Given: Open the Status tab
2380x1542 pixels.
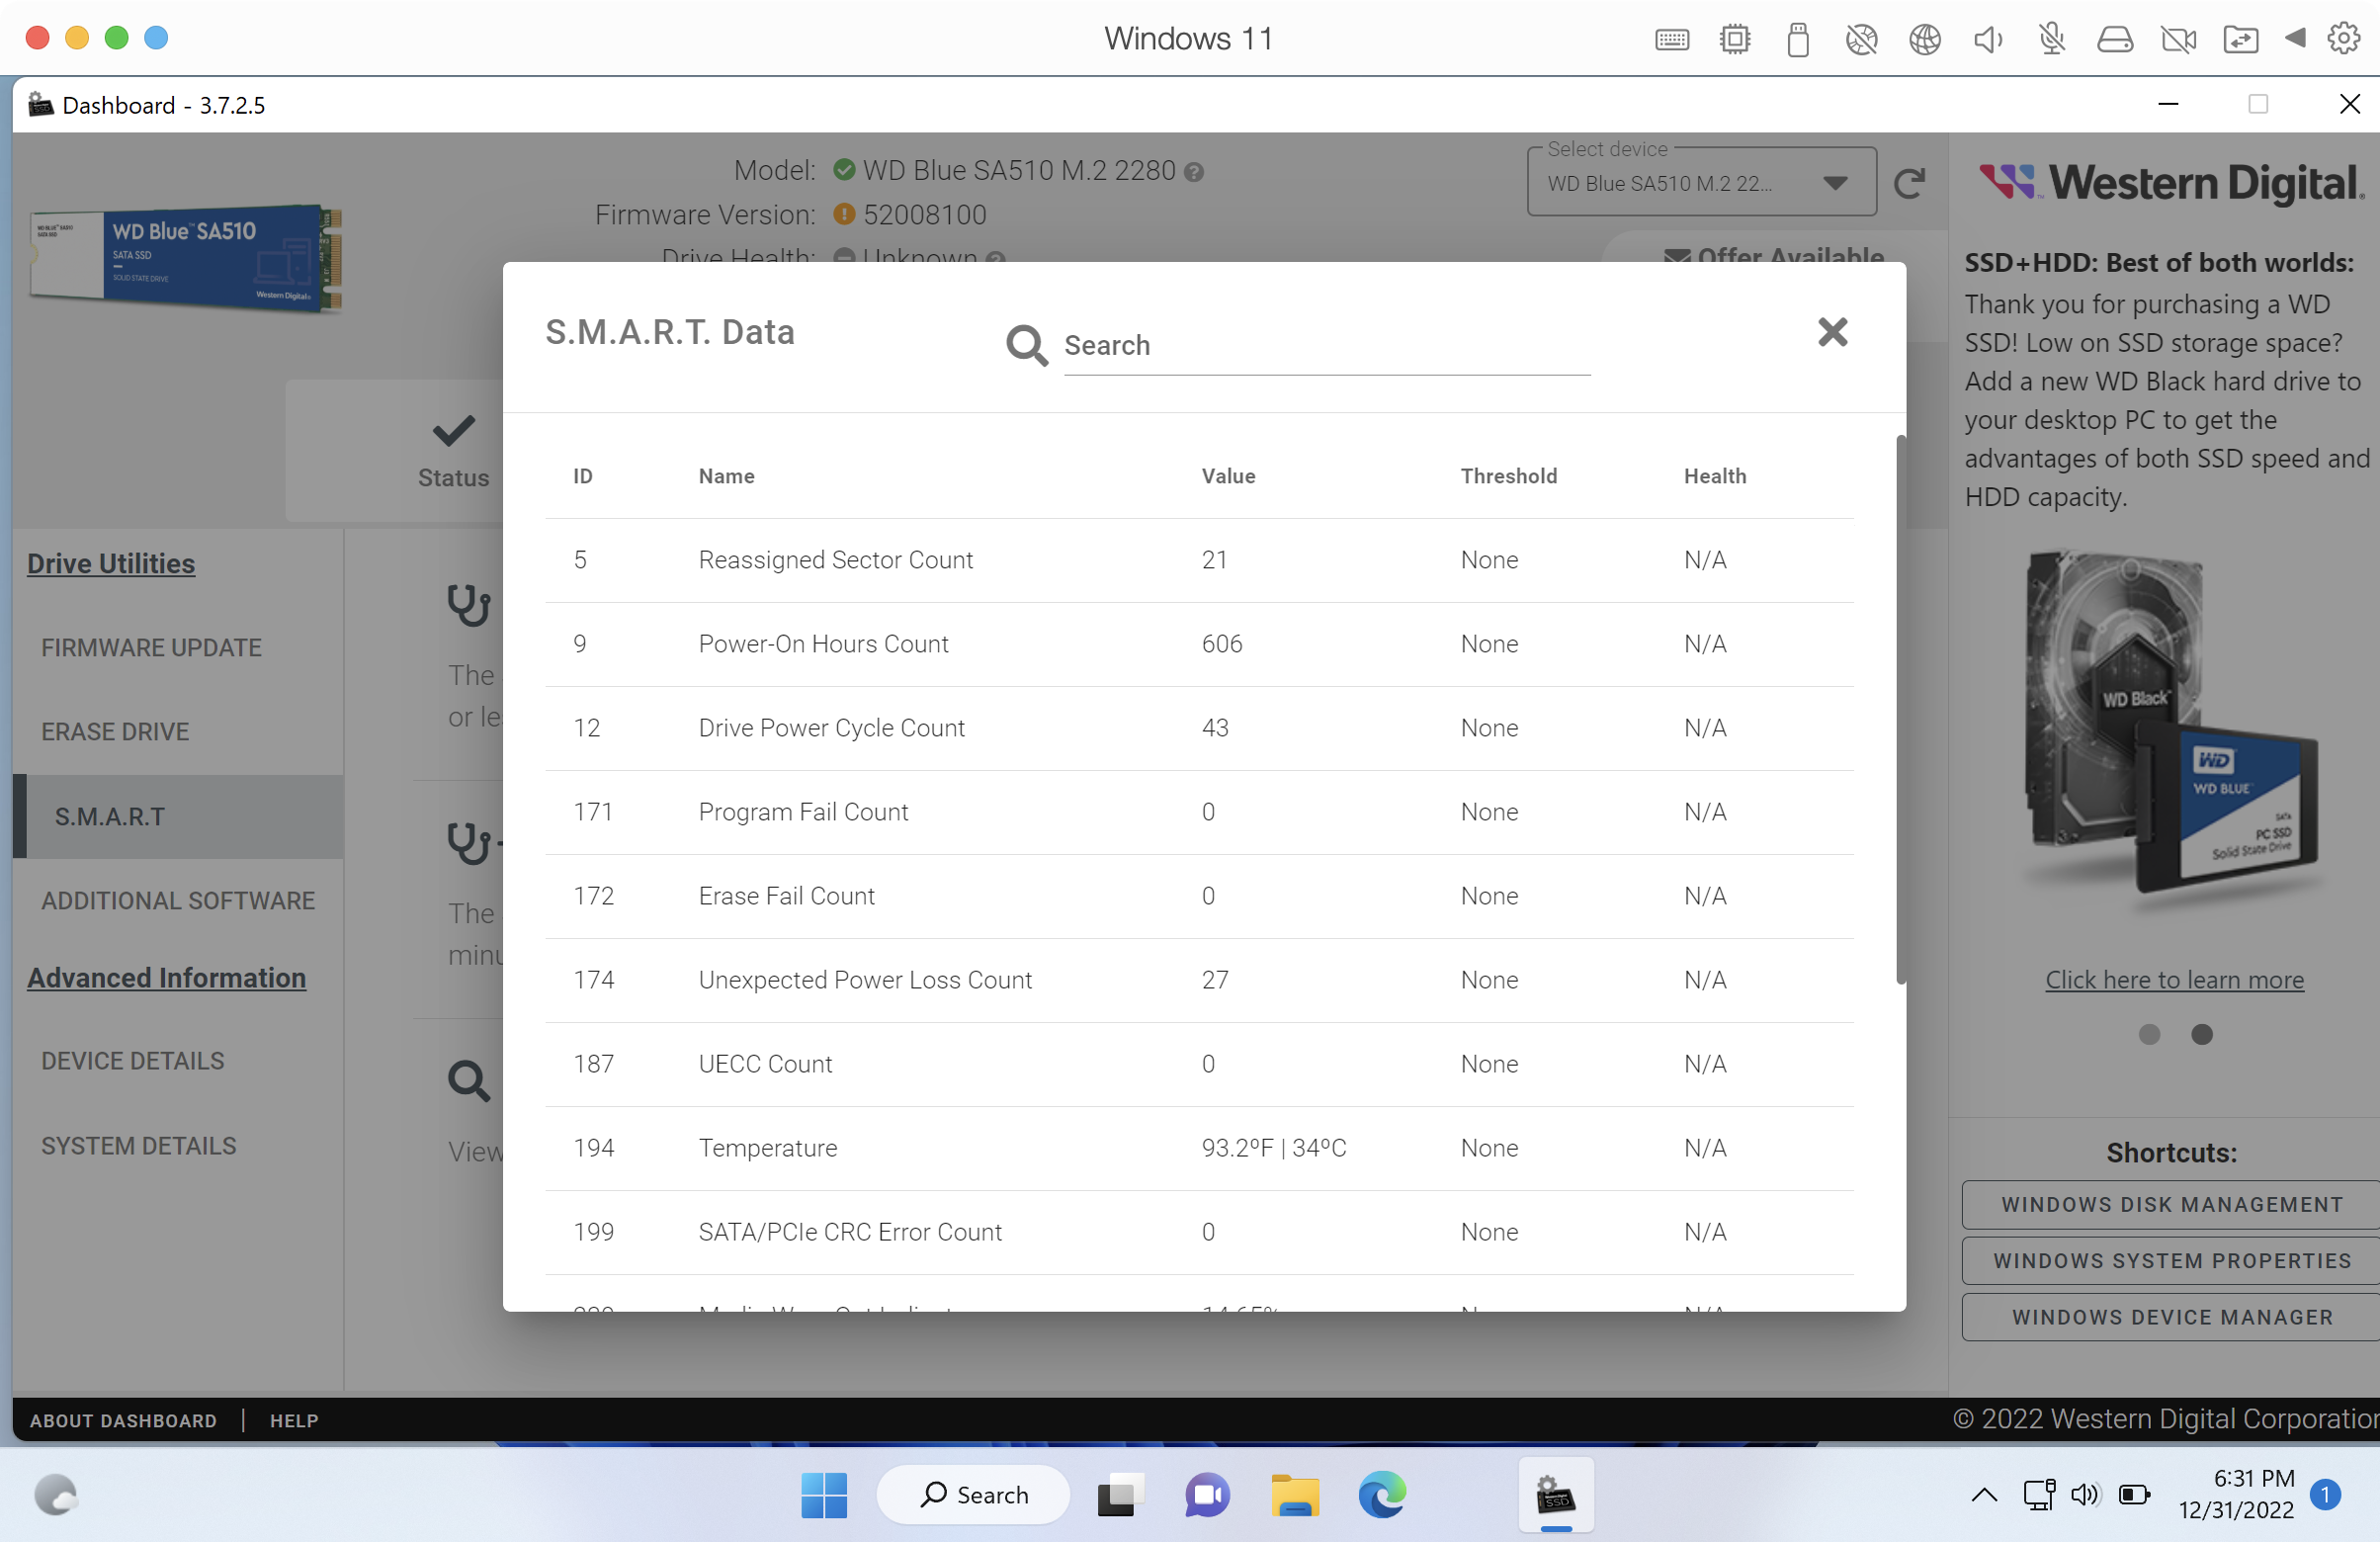Looking at the screenshot, I should [x=453, y=452].
